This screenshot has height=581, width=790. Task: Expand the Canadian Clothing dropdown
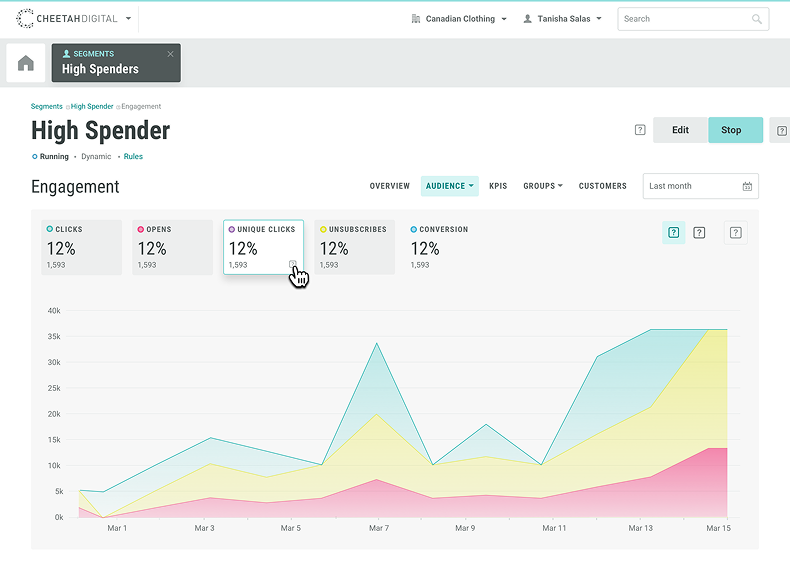pos(459,19)
